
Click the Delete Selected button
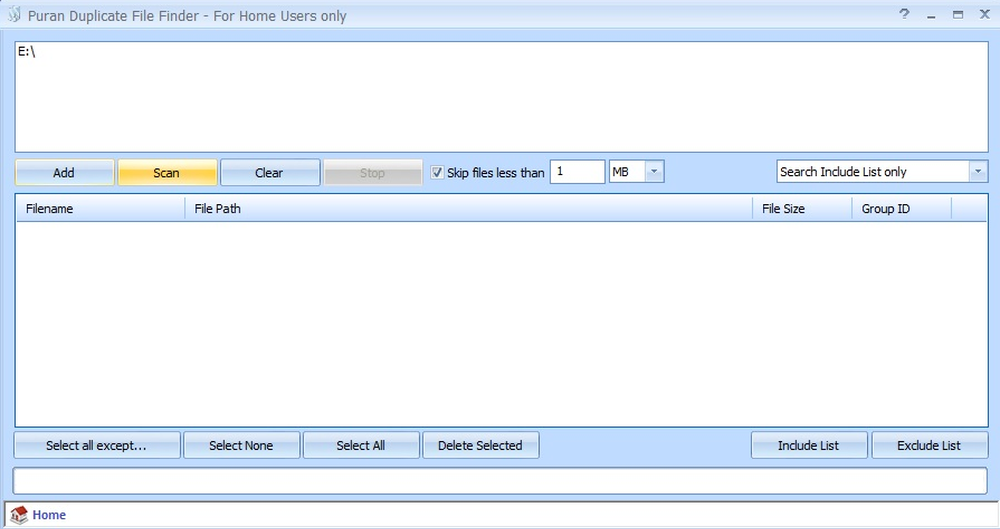click(480, 445)
